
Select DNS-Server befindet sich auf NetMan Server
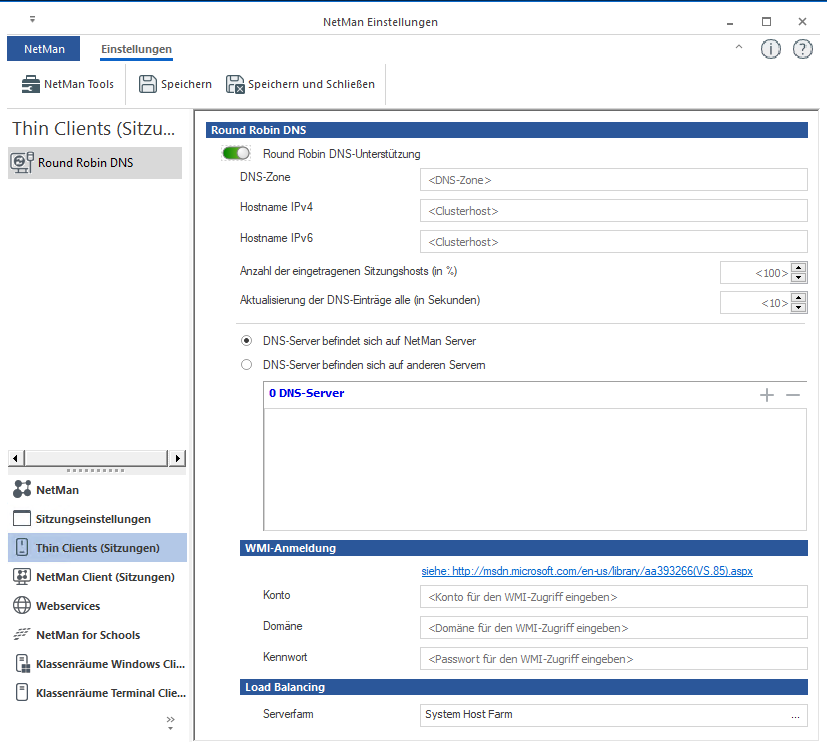(x=247, y=341)
